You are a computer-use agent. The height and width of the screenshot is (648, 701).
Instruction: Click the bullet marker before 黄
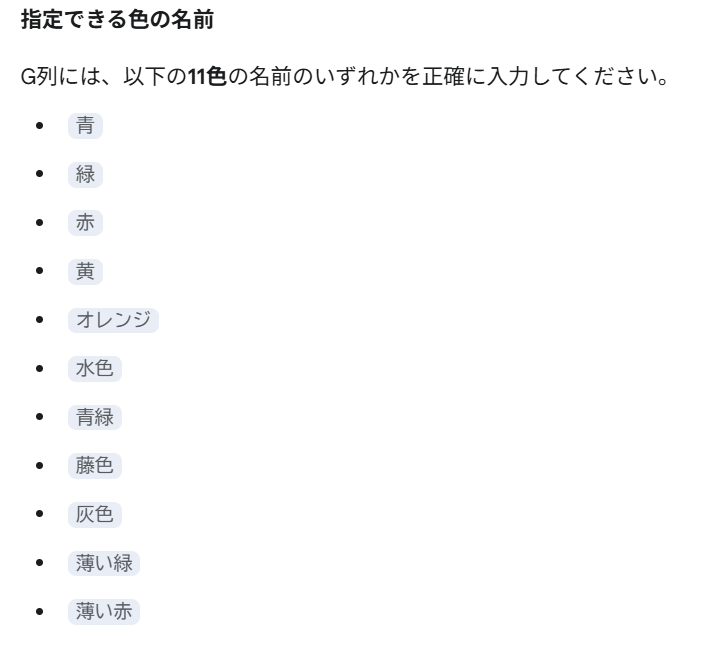click(39, 271)
